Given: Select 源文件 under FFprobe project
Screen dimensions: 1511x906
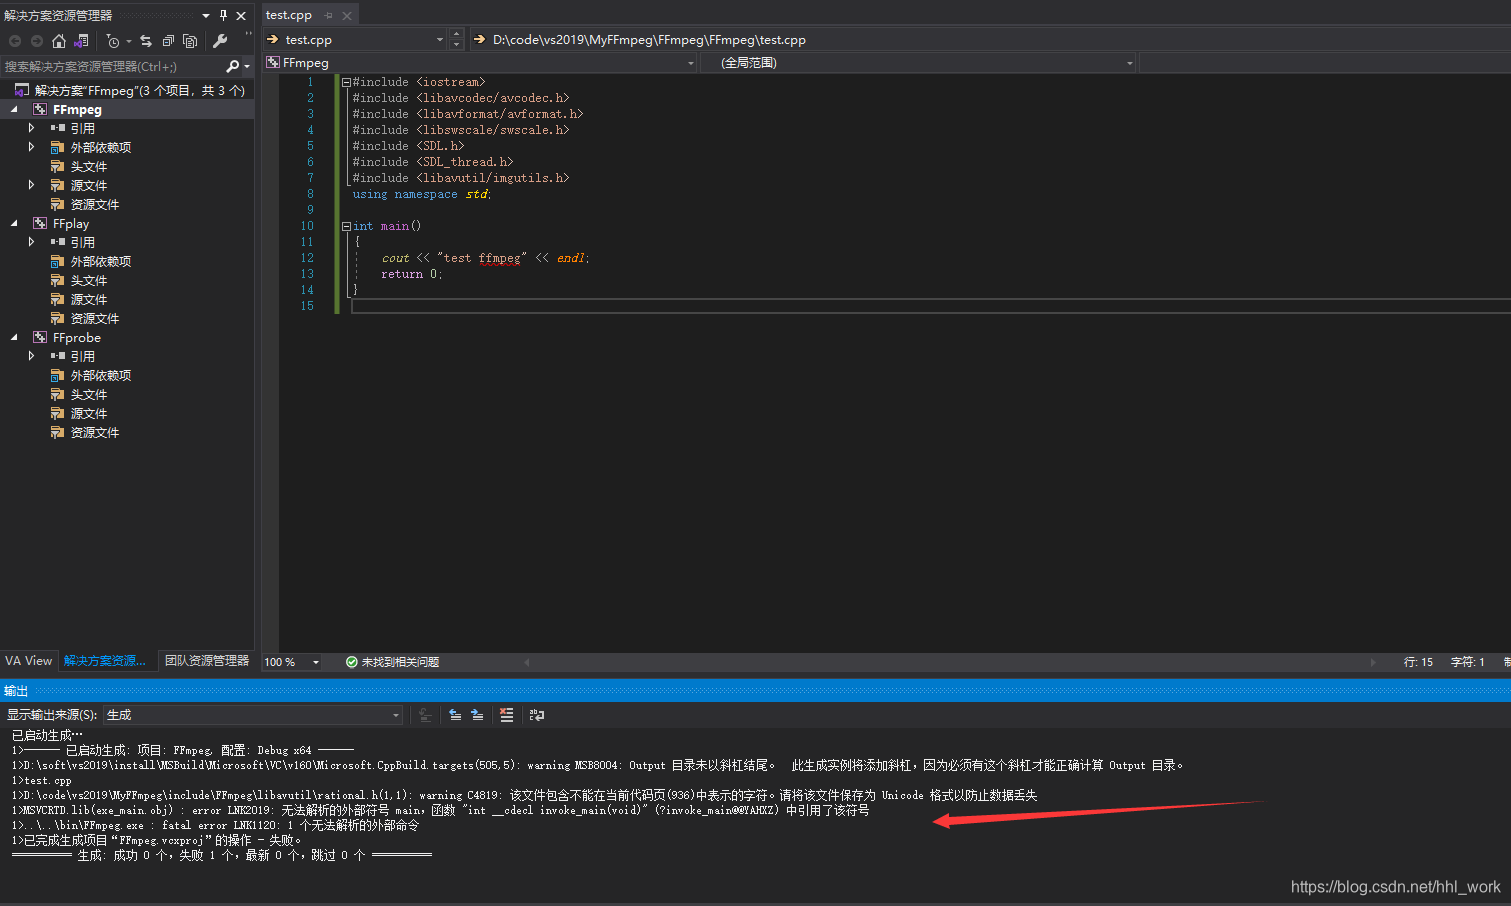Looking at the screenshot, I should [89, 413].
